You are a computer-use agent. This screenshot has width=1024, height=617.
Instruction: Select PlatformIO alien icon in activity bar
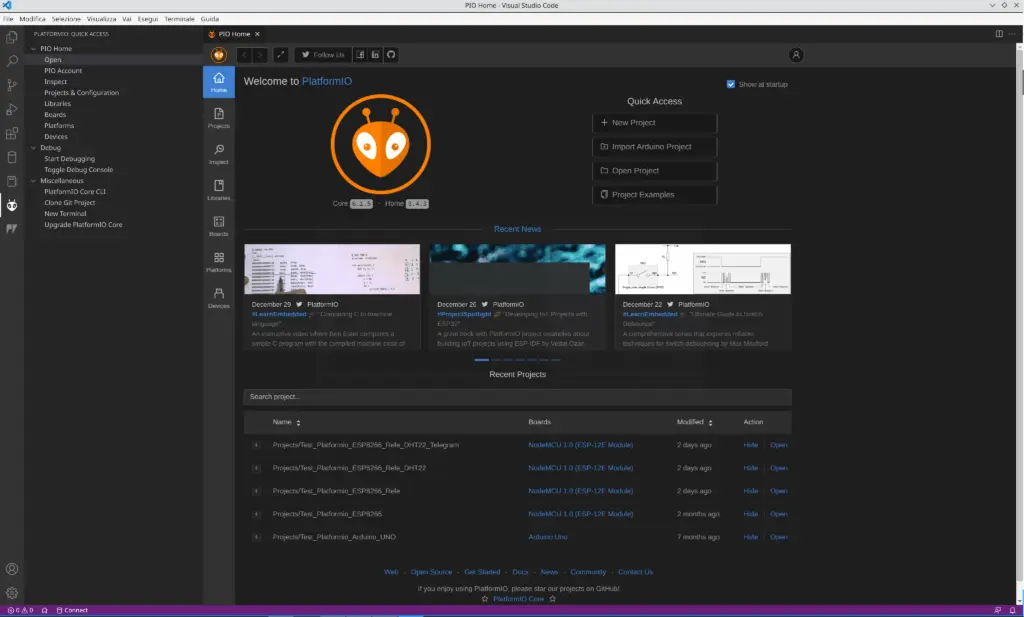point(12,205)
